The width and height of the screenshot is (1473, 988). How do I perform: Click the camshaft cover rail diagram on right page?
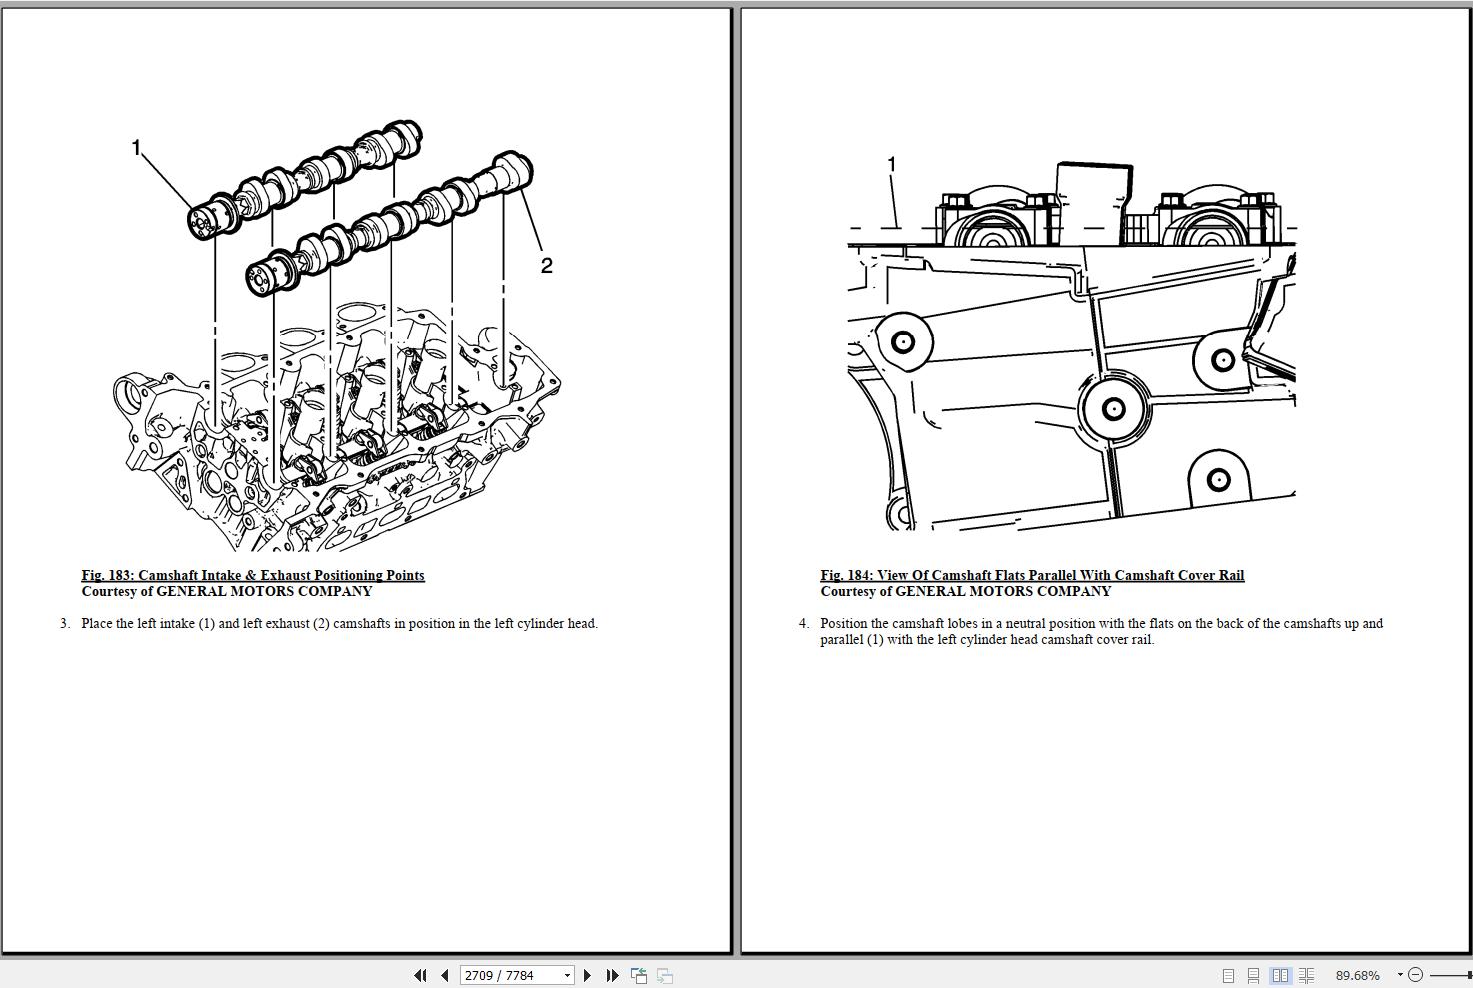[x=1072, y=343]
